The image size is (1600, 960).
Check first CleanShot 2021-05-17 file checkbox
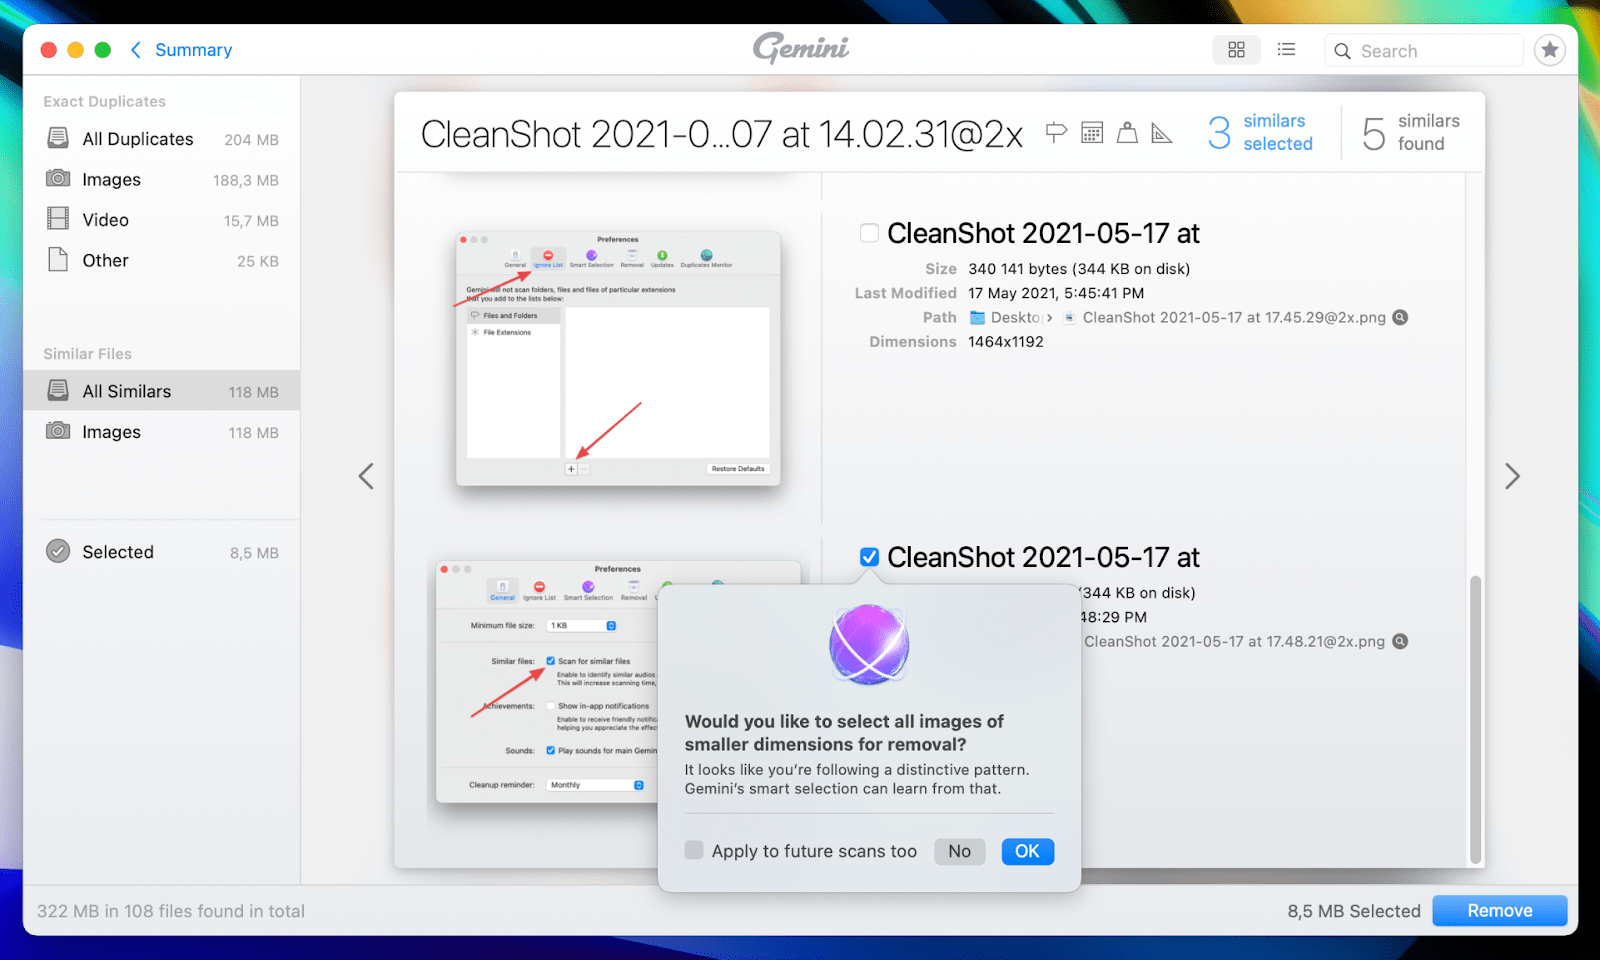869,233
